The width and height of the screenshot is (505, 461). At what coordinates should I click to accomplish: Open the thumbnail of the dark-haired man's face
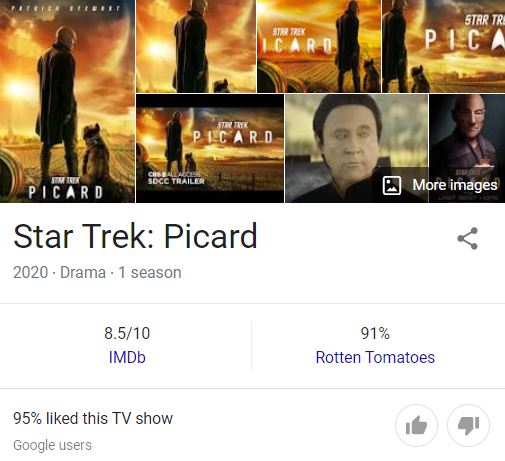click(x=357, y=148)
